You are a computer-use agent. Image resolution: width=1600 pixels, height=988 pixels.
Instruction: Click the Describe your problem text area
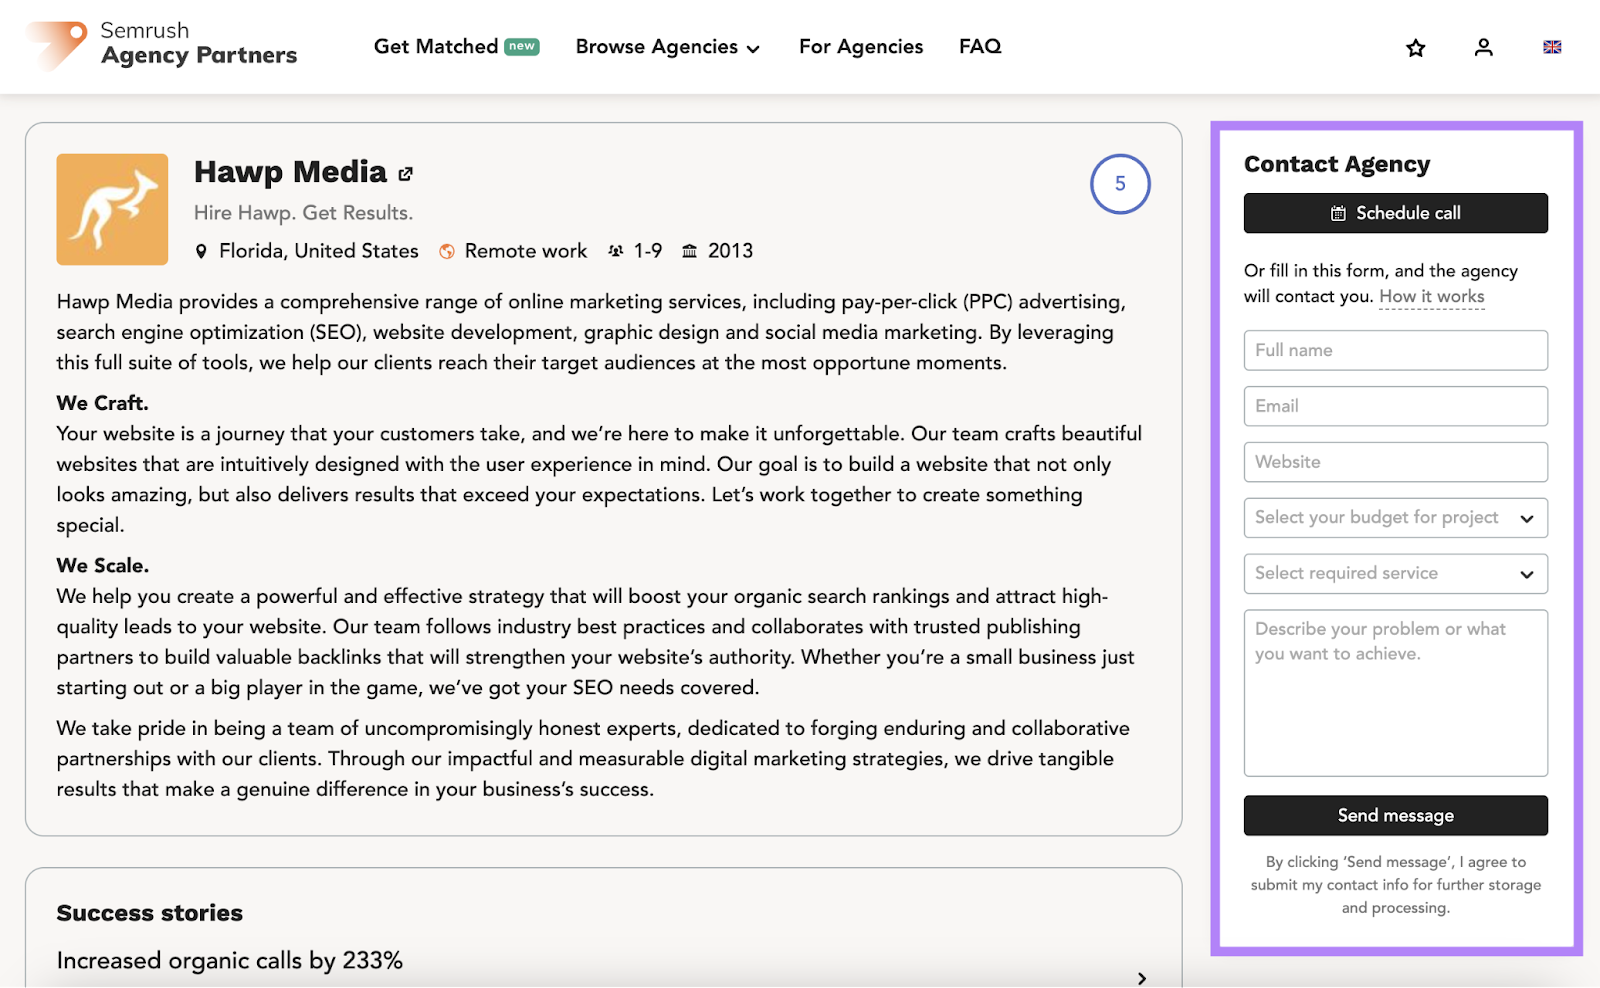(1396, 693)
